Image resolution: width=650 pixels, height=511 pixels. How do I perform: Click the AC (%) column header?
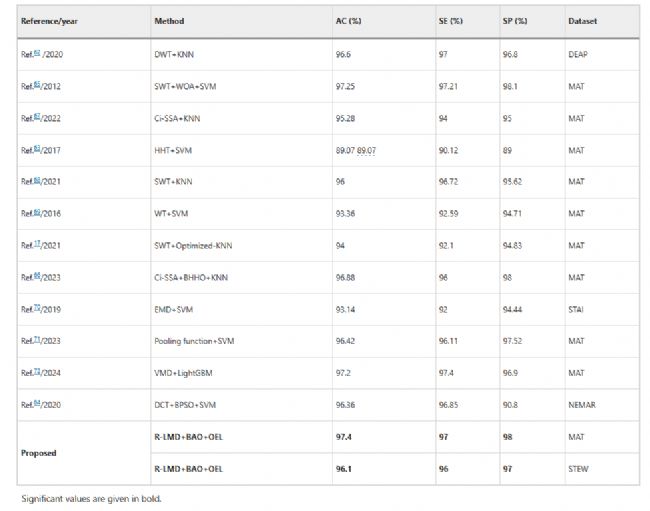(x=351, y=20)
